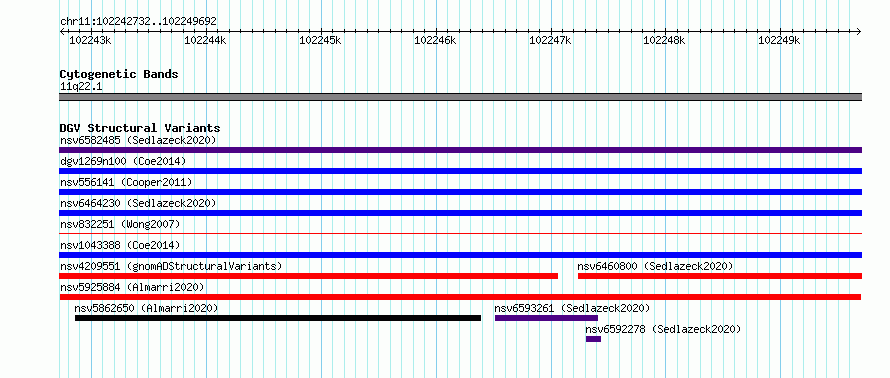Select the nsv4209551 red variant bar
This screenshot has height=378, width=890.
308,276
